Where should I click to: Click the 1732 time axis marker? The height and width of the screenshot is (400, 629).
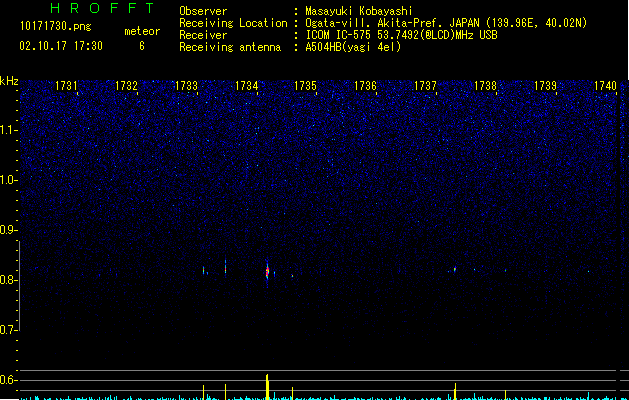[126, 86]
